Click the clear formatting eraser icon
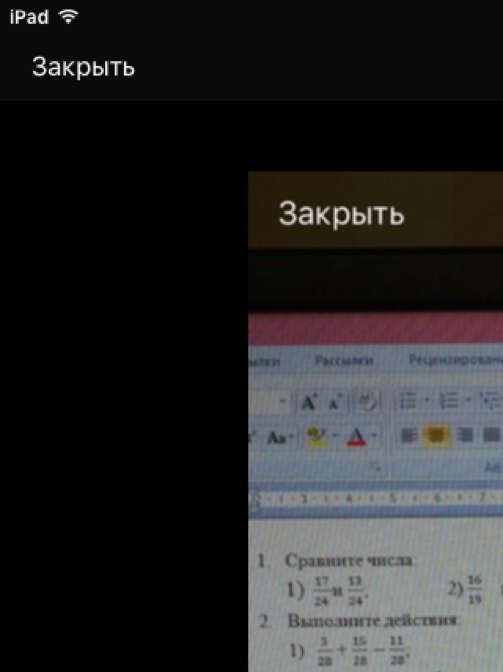Screen dimensions: 503x672 367,402
